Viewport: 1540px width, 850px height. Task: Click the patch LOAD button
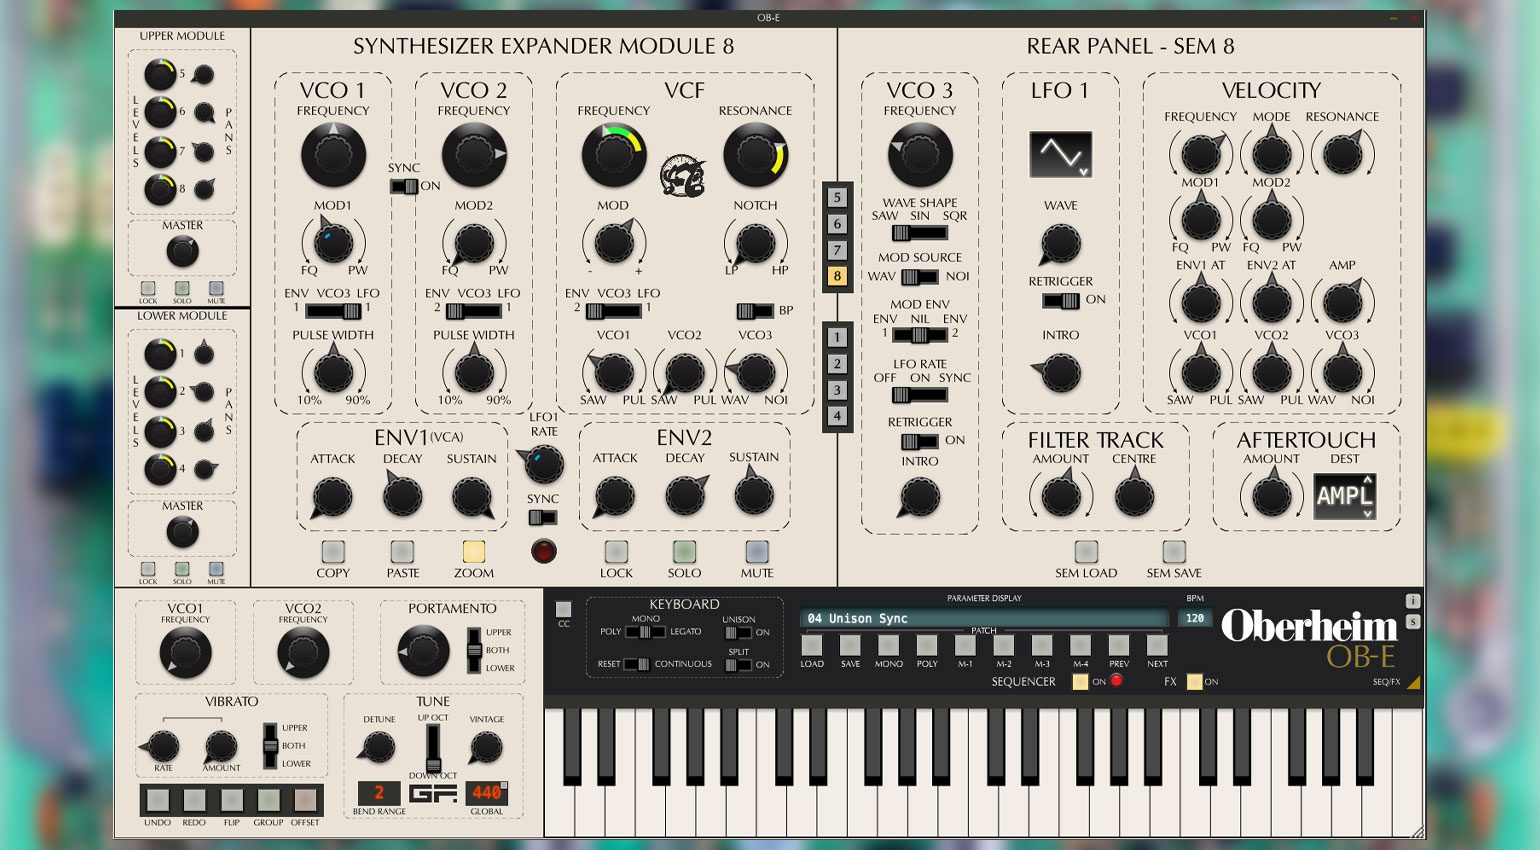pos(812,646)
